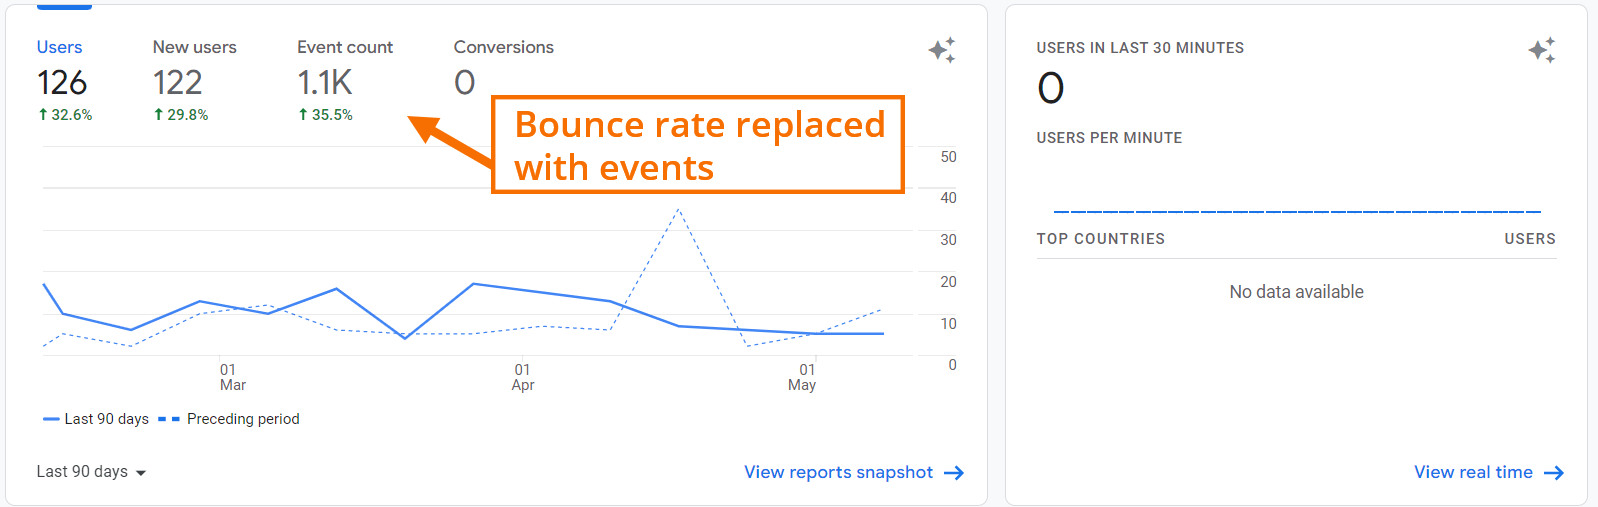Select the Conversions metric tab
Viewport: 1598px width, 507px height.
click(x=503, y=47)
